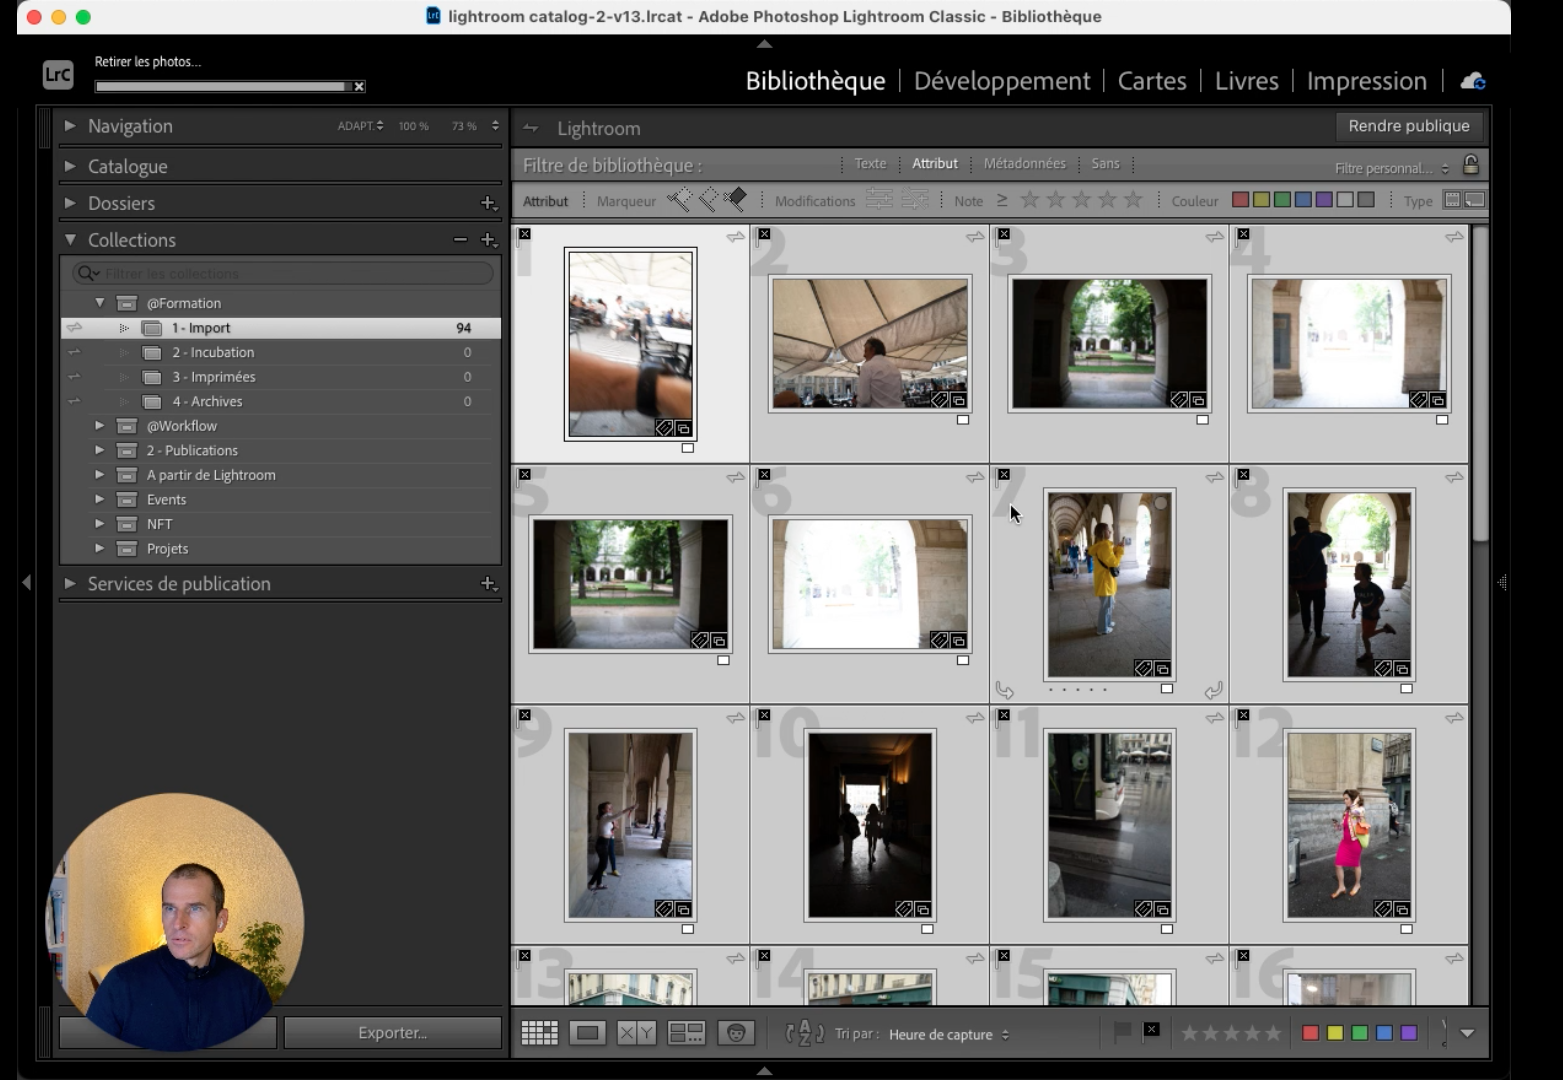Screen dimensions: 1563x1080
Task: Reverse sort direction with A-Z icon
Action: 805,1033
